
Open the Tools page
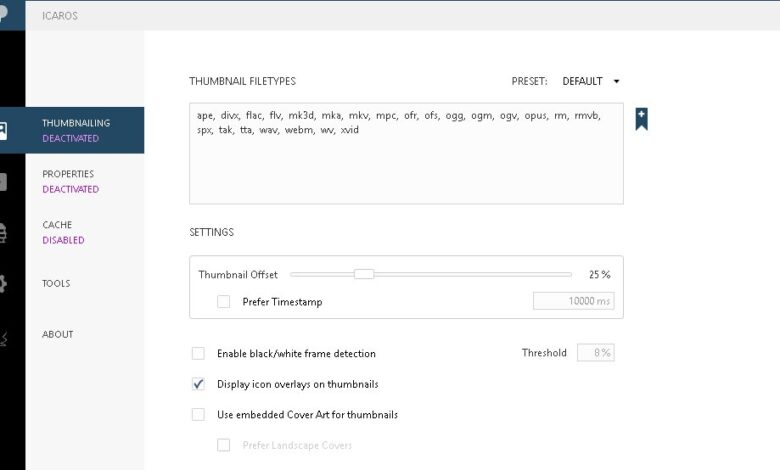pos(56,283)
